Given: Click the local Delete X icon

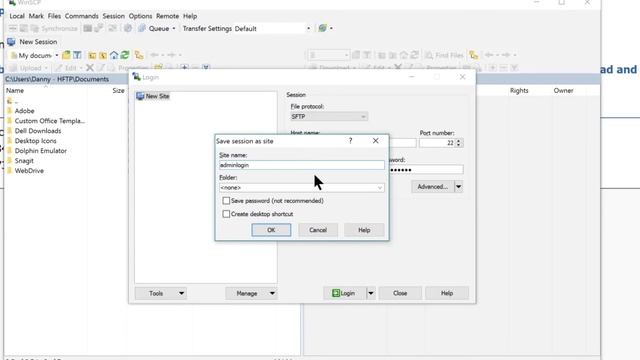Looking at the screenshot, I should tap(90, 68).
